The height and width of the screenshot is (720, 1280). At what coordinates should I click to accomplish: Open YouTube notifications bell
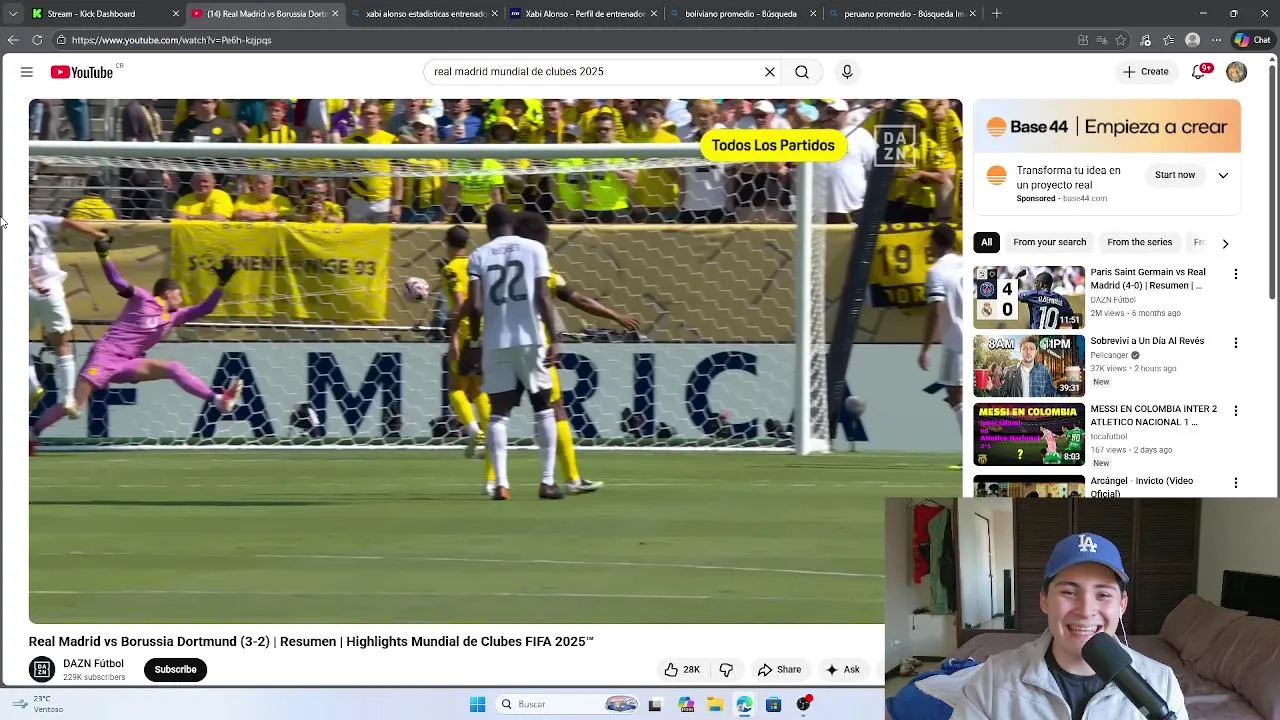tap(1199, 72)
